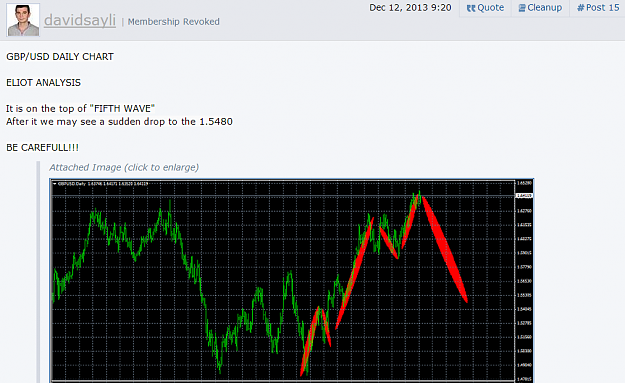The width and height of the screenshot is (625, 383).
Task: Click the 'GBP/USD DAILY CHART' text line
Action: pyautogui.click(x=60, y=57)
